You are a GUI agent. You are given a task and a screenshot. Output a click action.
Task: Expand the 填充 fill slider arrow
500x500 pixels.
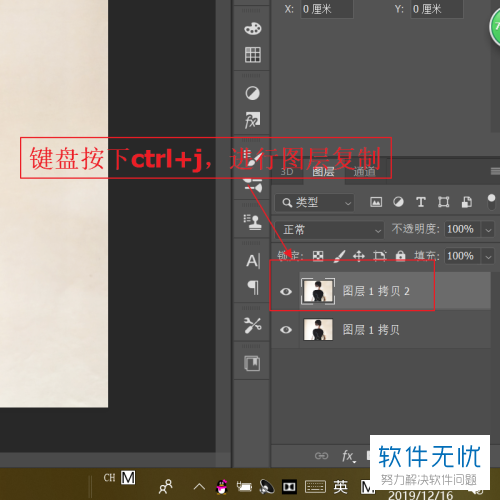pos(488,257)
